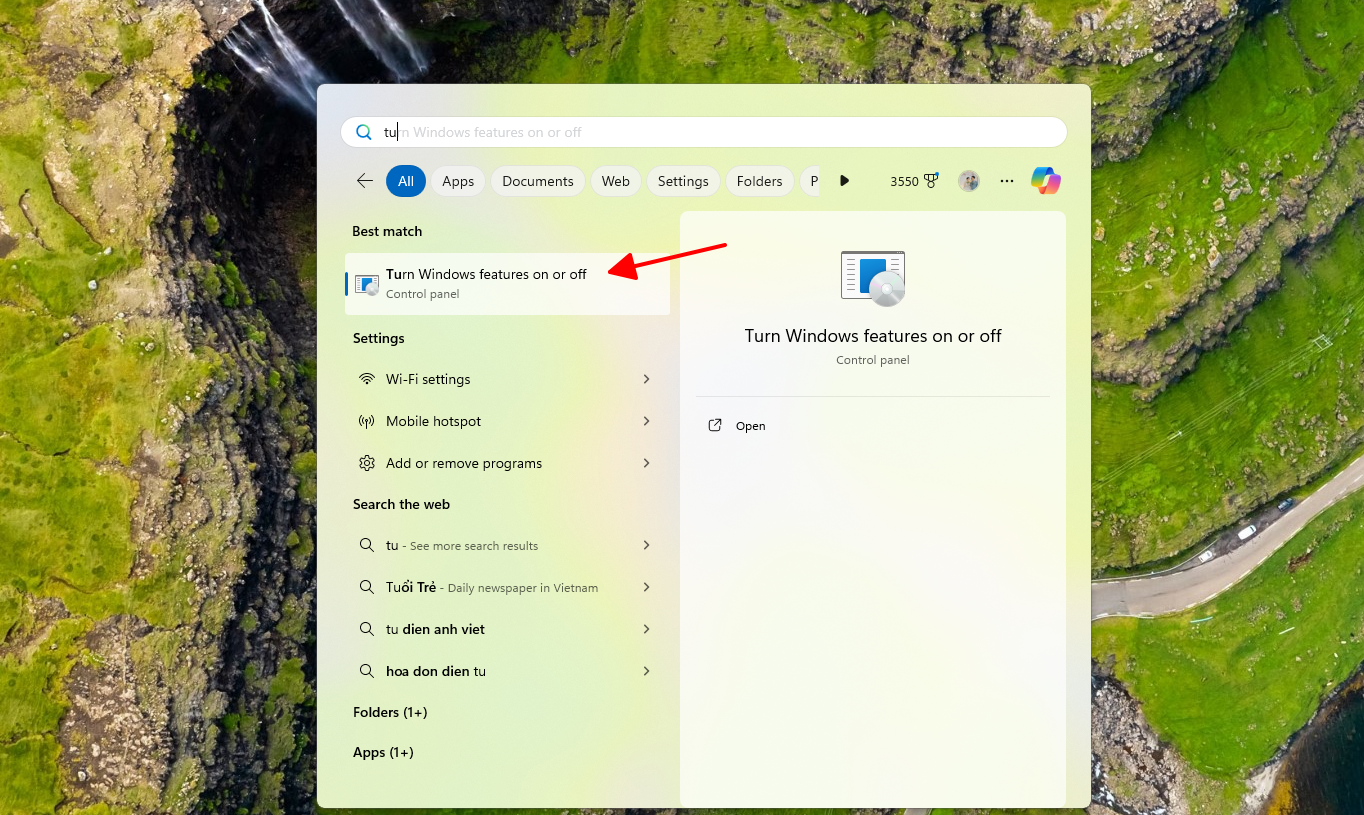The height and width of the screenshot is (815, 1364).
Task: Open the user profile avatar
Action: 968,181
